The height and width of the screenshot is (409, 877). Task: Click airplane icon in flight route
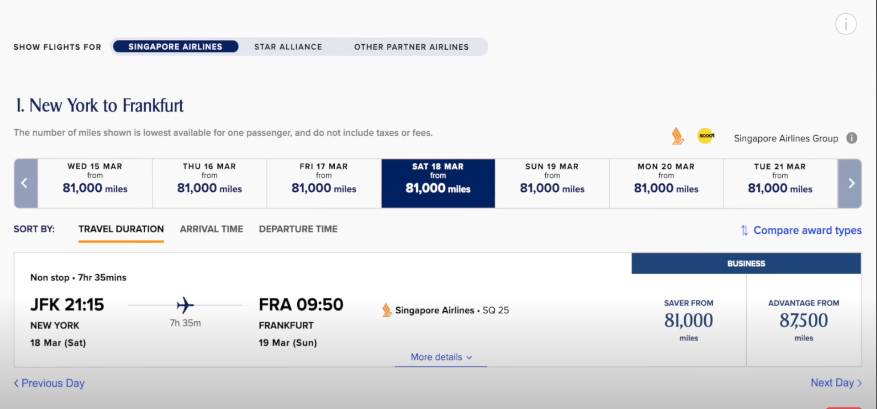(185, 305)
